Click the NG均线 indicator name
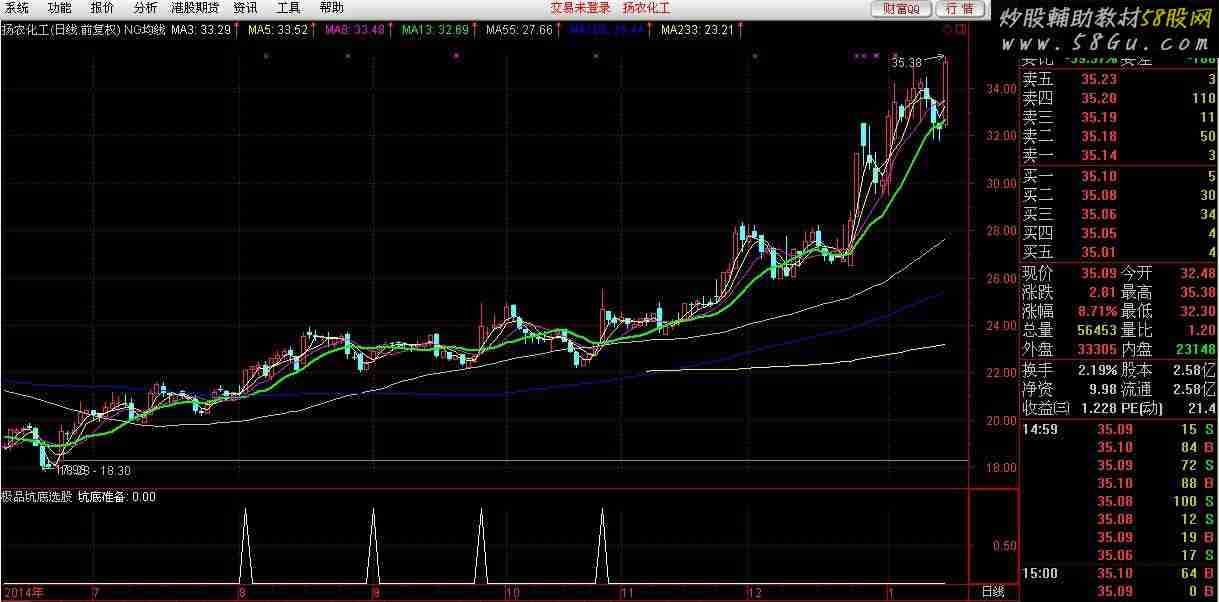This screenshot has height=602, width=1219. (x=144, y=30)
